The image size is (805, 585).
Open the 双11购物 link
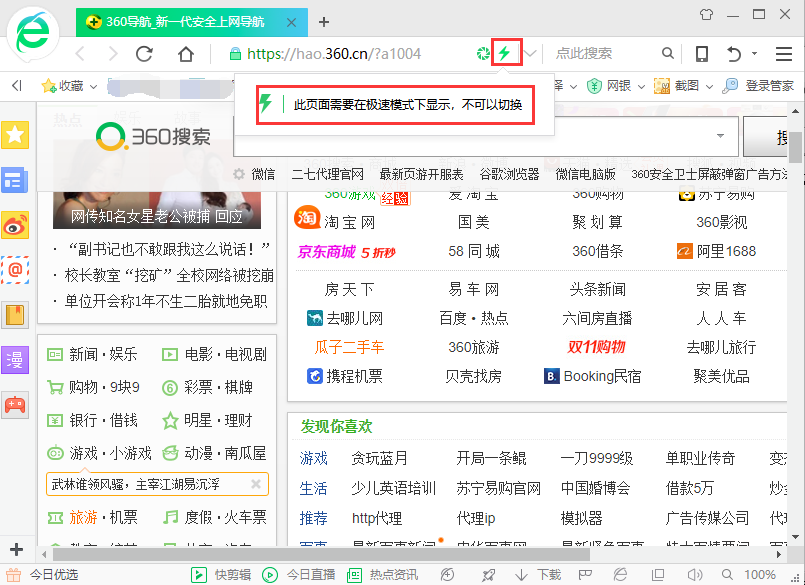597,347
